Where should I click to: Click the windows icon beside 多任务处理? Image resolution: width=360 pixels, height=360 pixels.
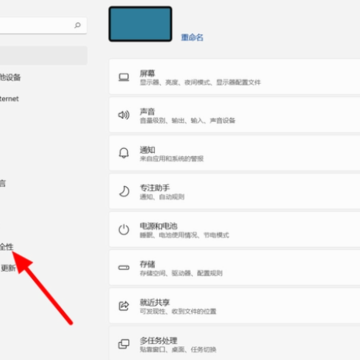pyautogui.click(x=124, y=344)
